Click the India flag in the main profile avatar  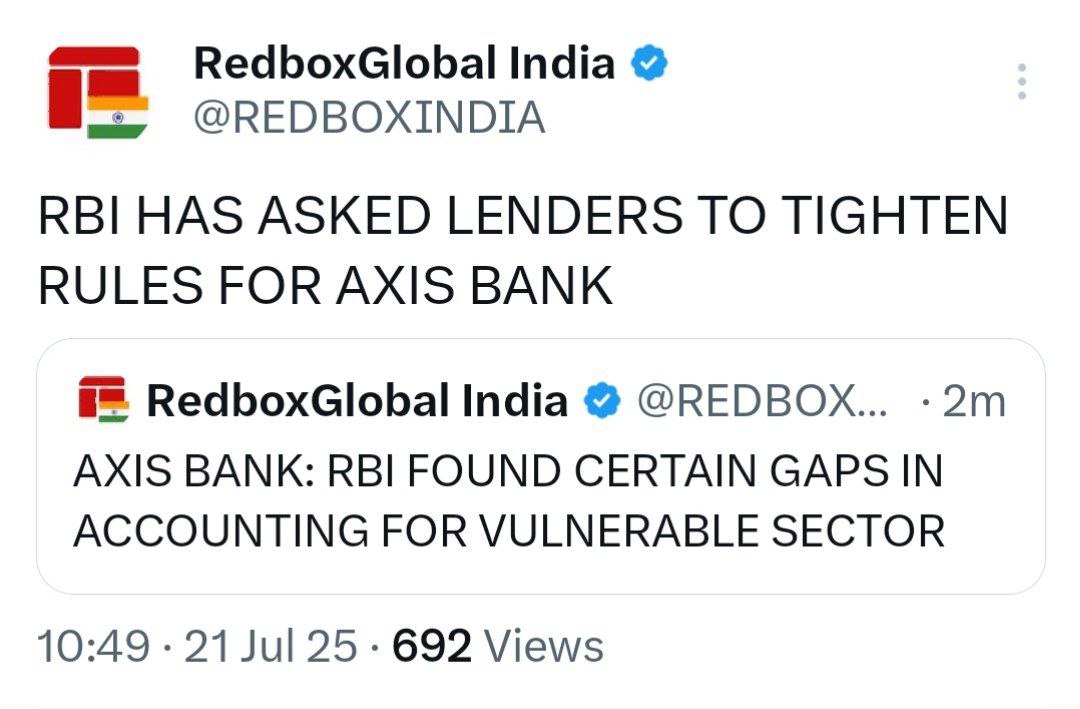[x=118, y=117]
